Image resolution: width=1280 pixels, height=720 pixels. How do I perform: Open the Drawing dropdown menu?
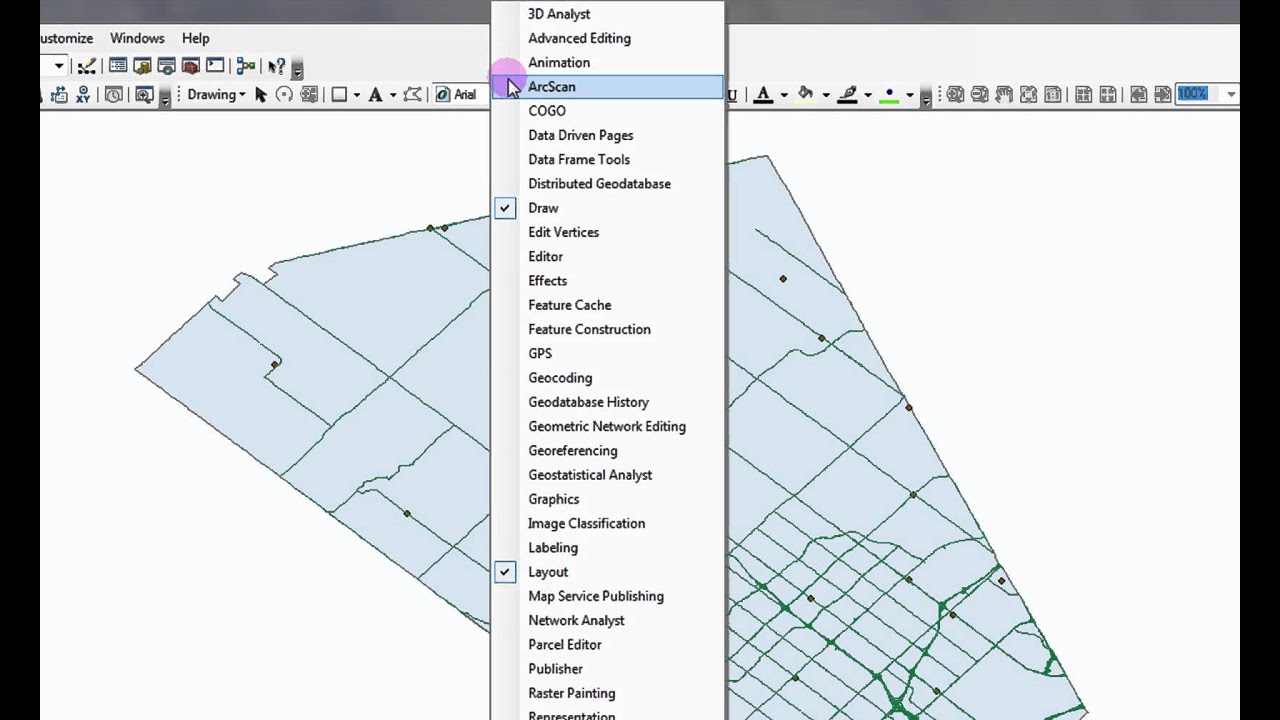pos(216,95)
